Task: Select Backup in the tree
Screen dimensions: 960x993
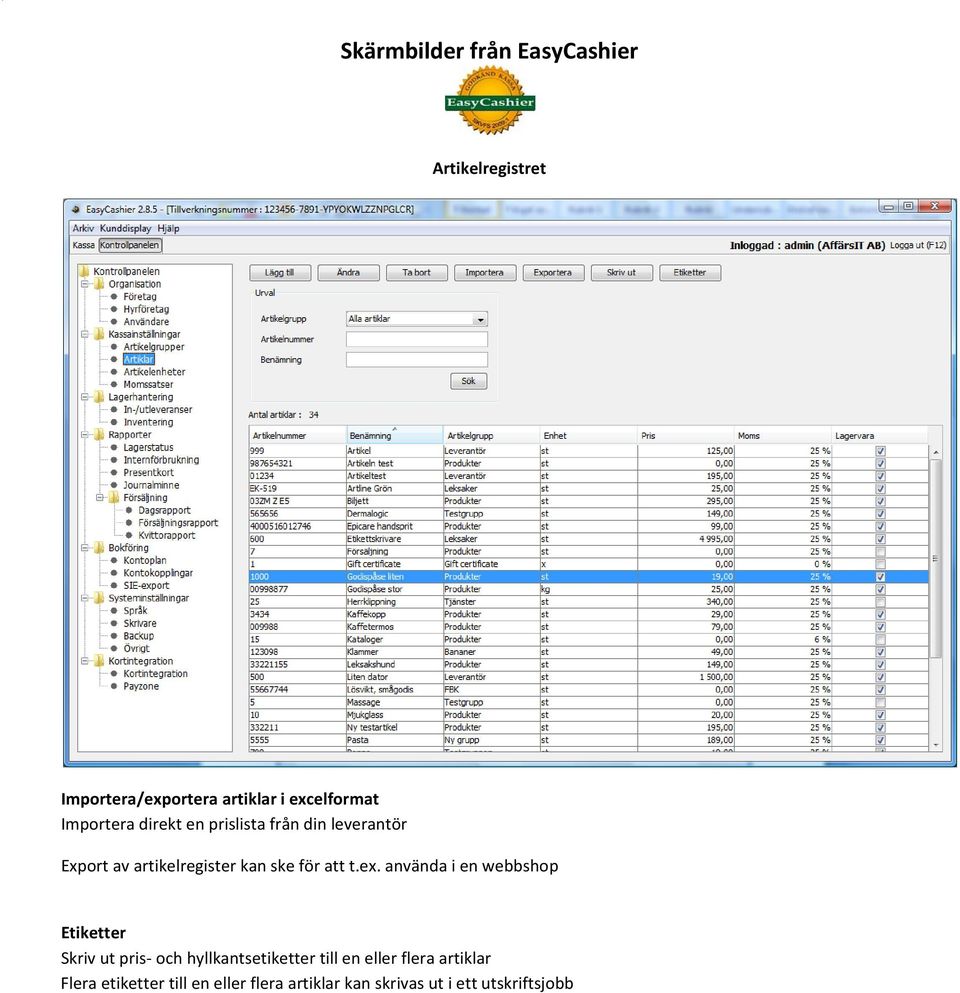Action: tap(139, 636)
